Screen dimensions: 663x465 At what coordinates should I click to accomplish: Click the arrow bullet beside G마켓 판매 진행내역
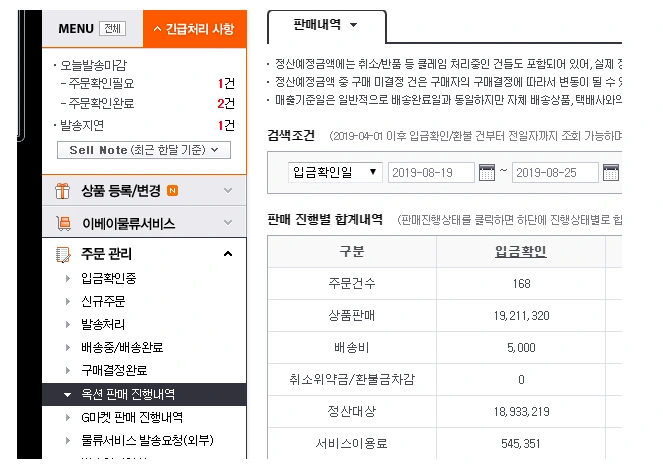(x=68, y=418)
